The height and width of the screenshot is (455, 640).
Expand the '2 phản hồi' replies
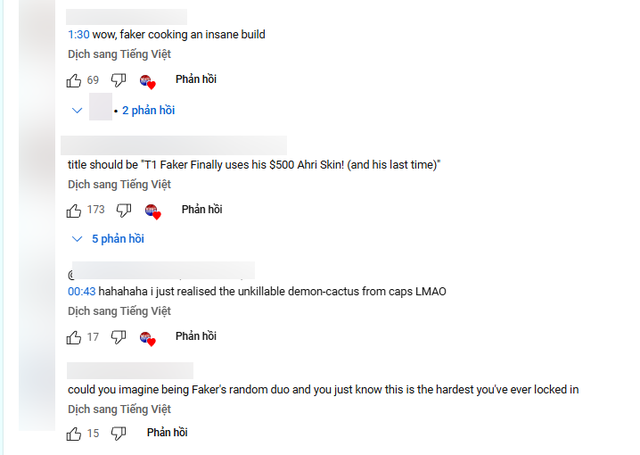147,110
